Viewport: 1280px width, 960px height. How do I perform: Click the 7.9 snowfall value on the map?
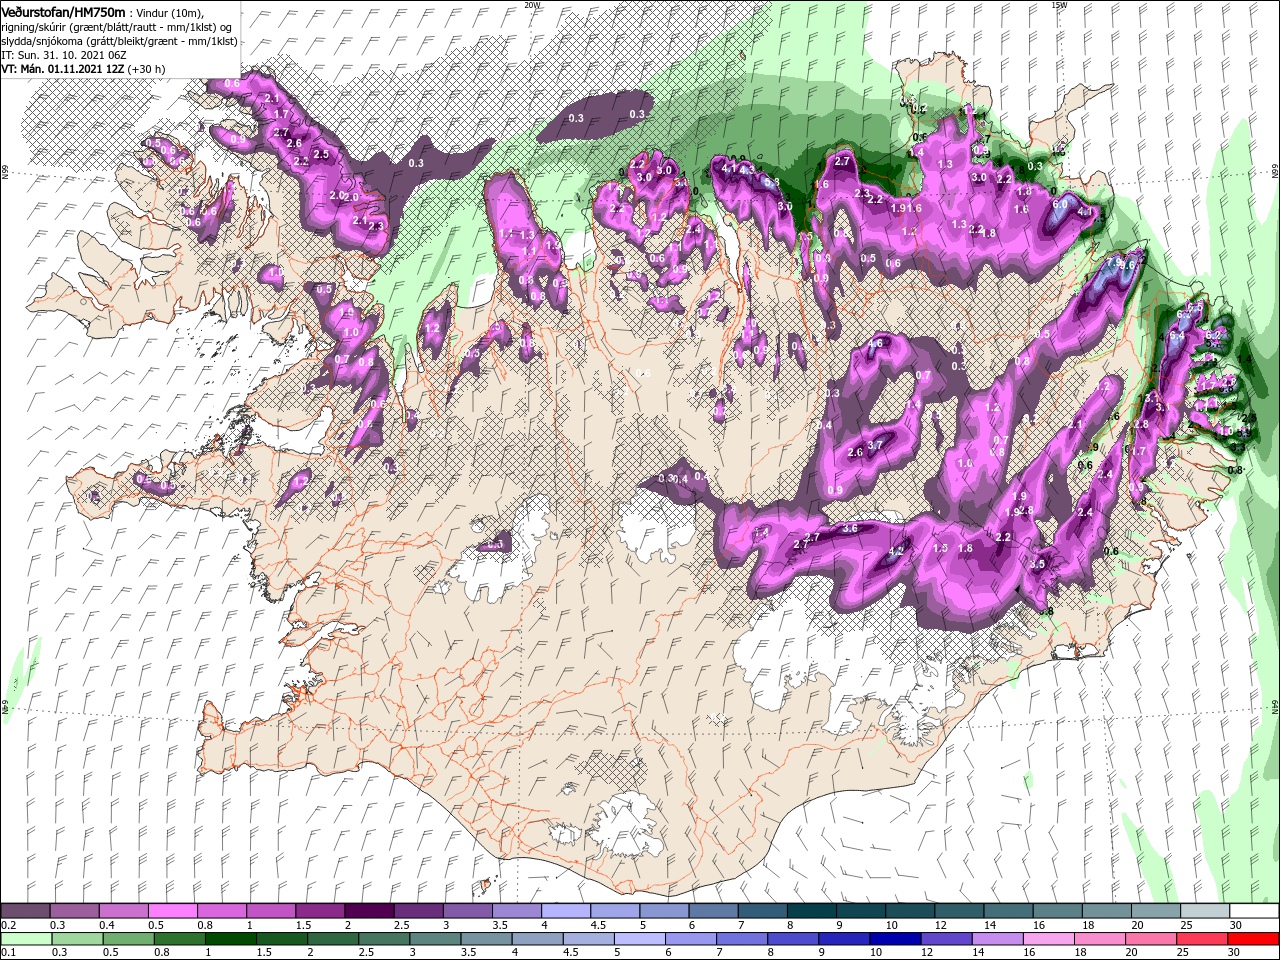tap(1113, 262)
